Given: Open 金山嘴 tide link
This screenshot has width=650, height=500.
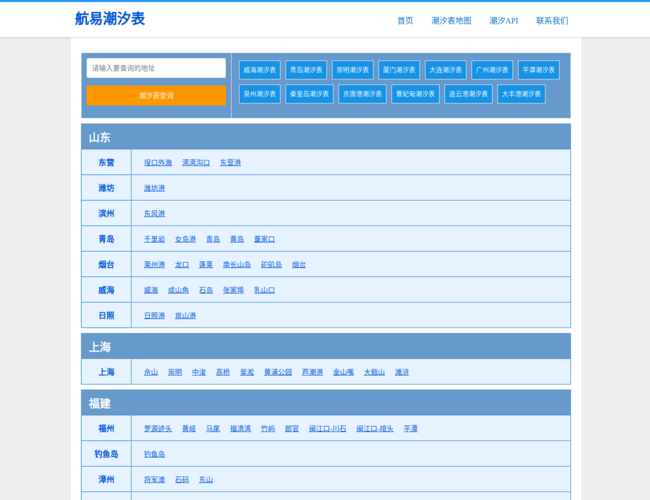Looking at the screenshot, I should click(x=343, y=372).
